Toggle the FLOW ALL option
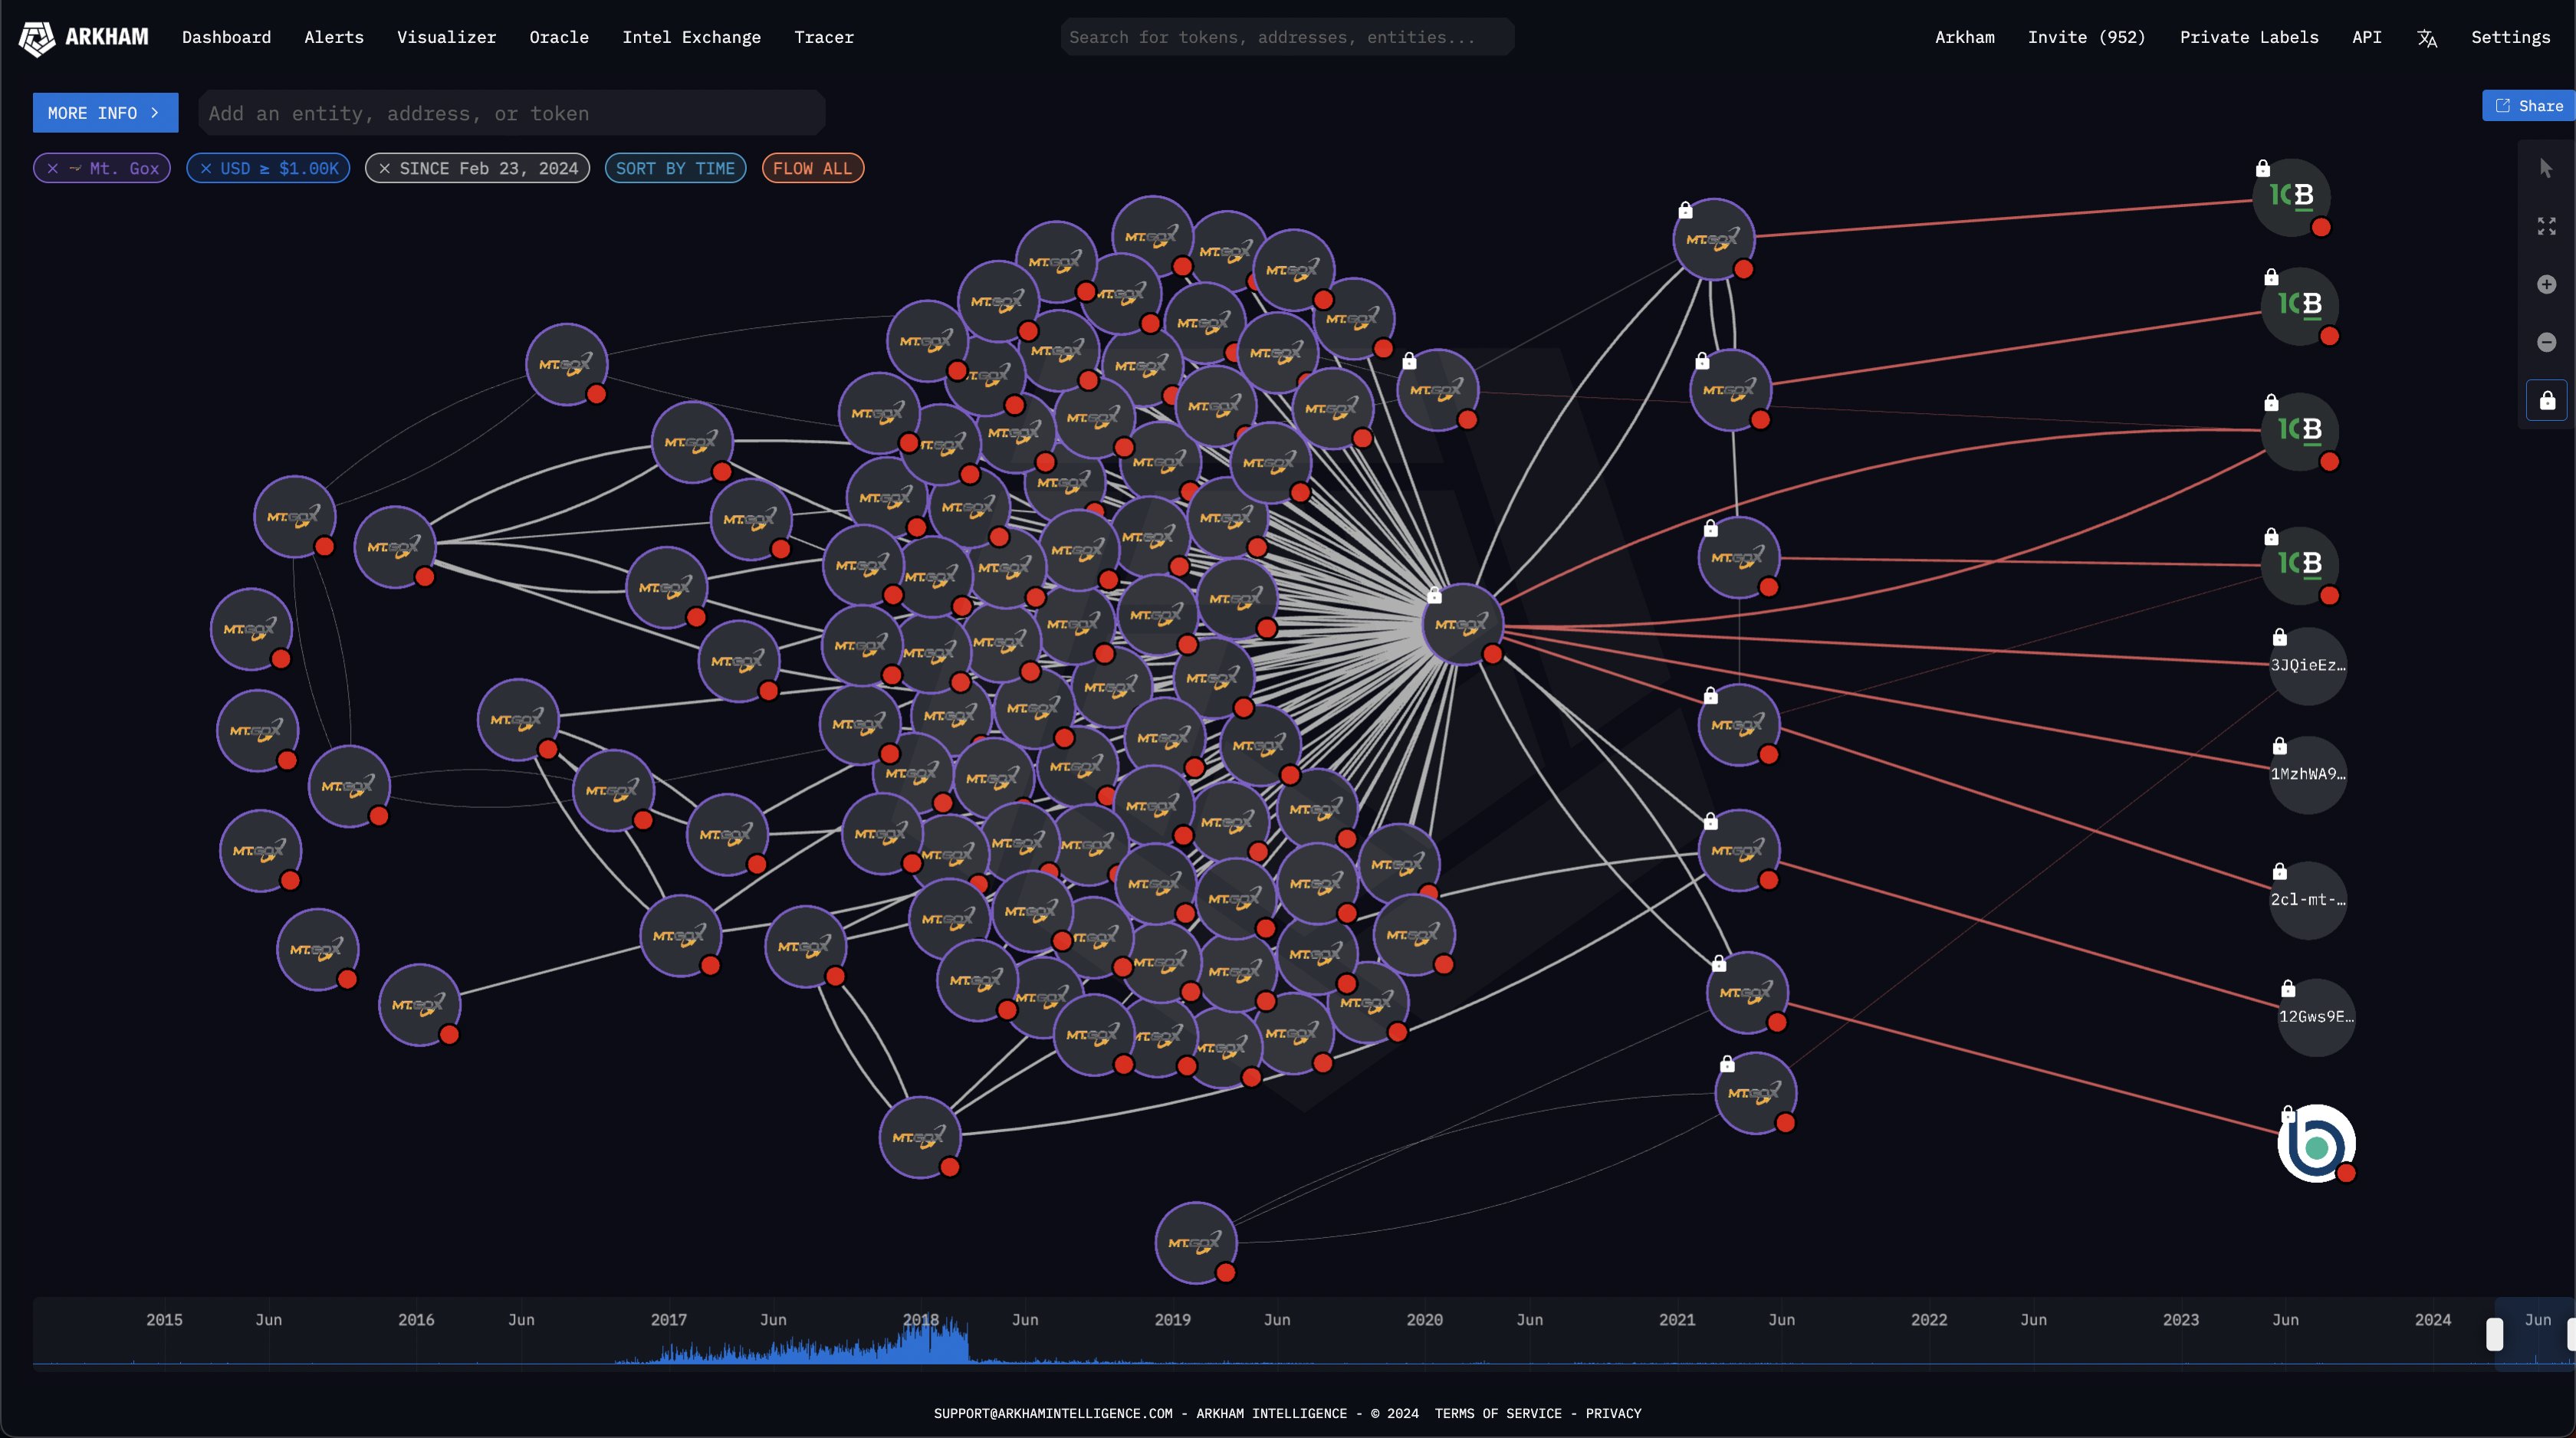Viewport: 2576px width, 1438px height. [812, 168]
